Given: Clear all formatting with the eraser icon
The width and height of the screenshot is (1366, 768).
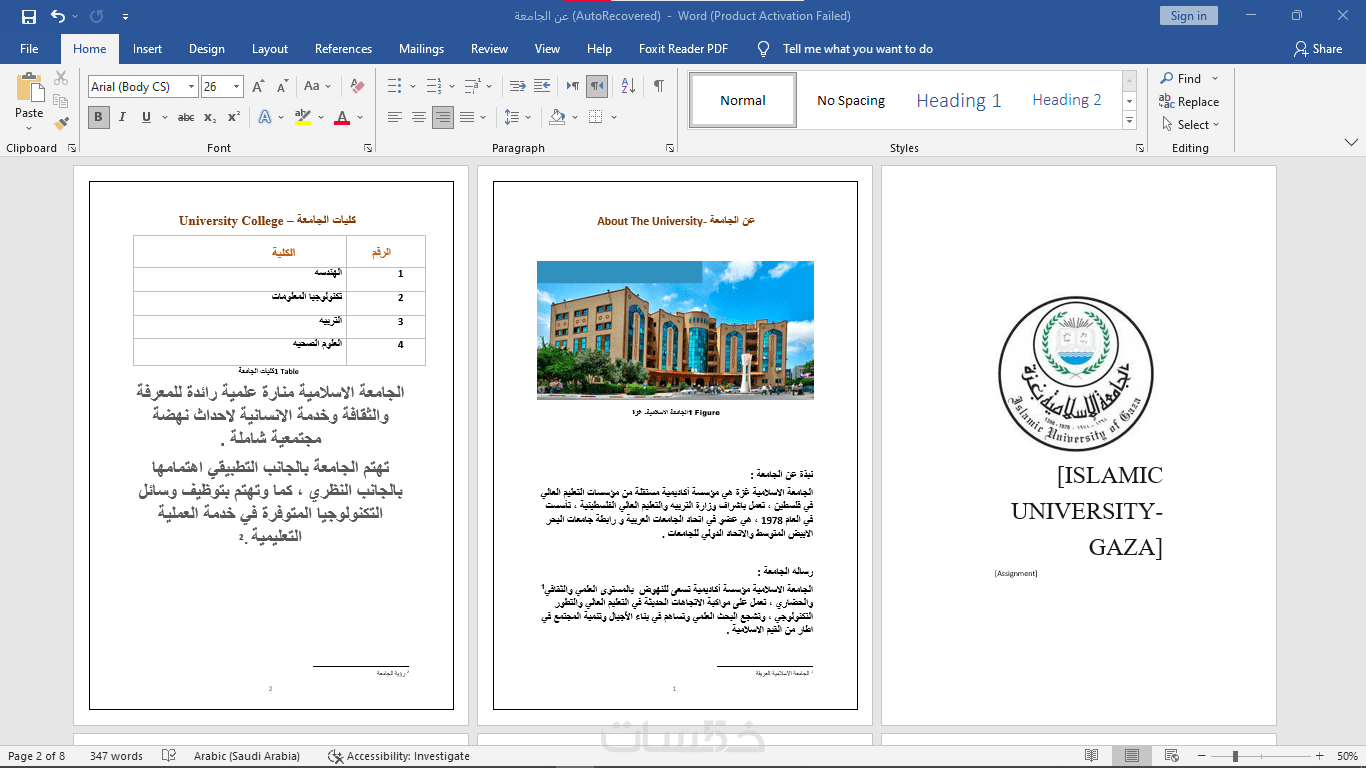Looking at the screenshot, I should (357, 87).
